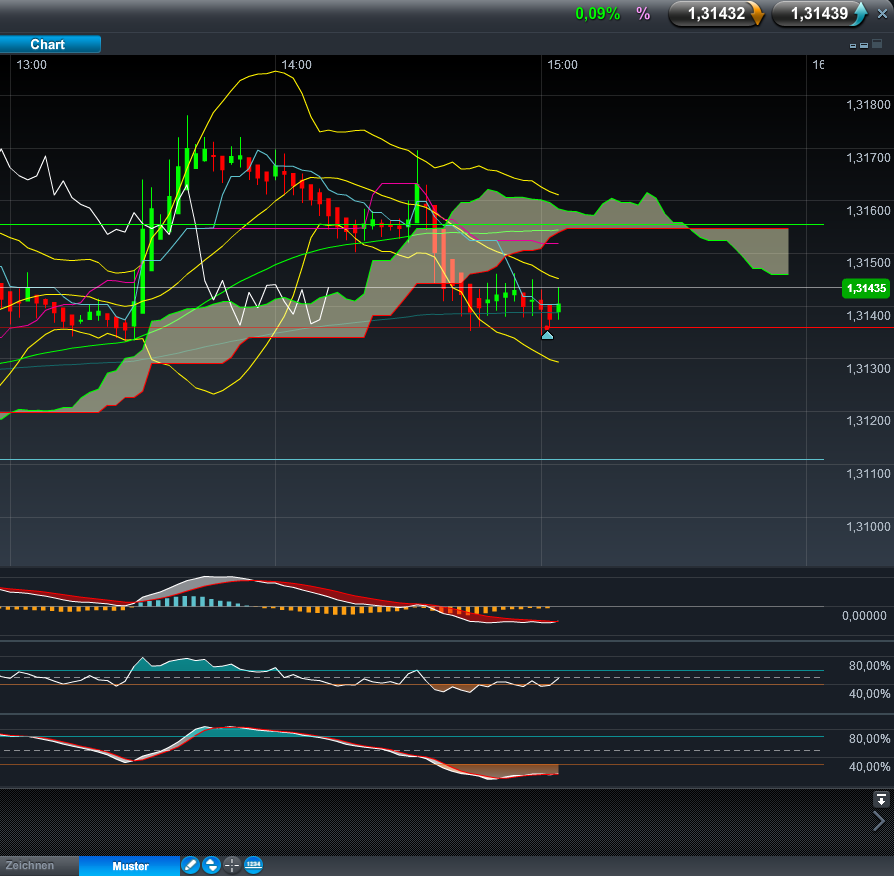This screenshot has height=876, width=894.
Task: Click the 1,31000 price axis label
Action: (x=868, y=527)
